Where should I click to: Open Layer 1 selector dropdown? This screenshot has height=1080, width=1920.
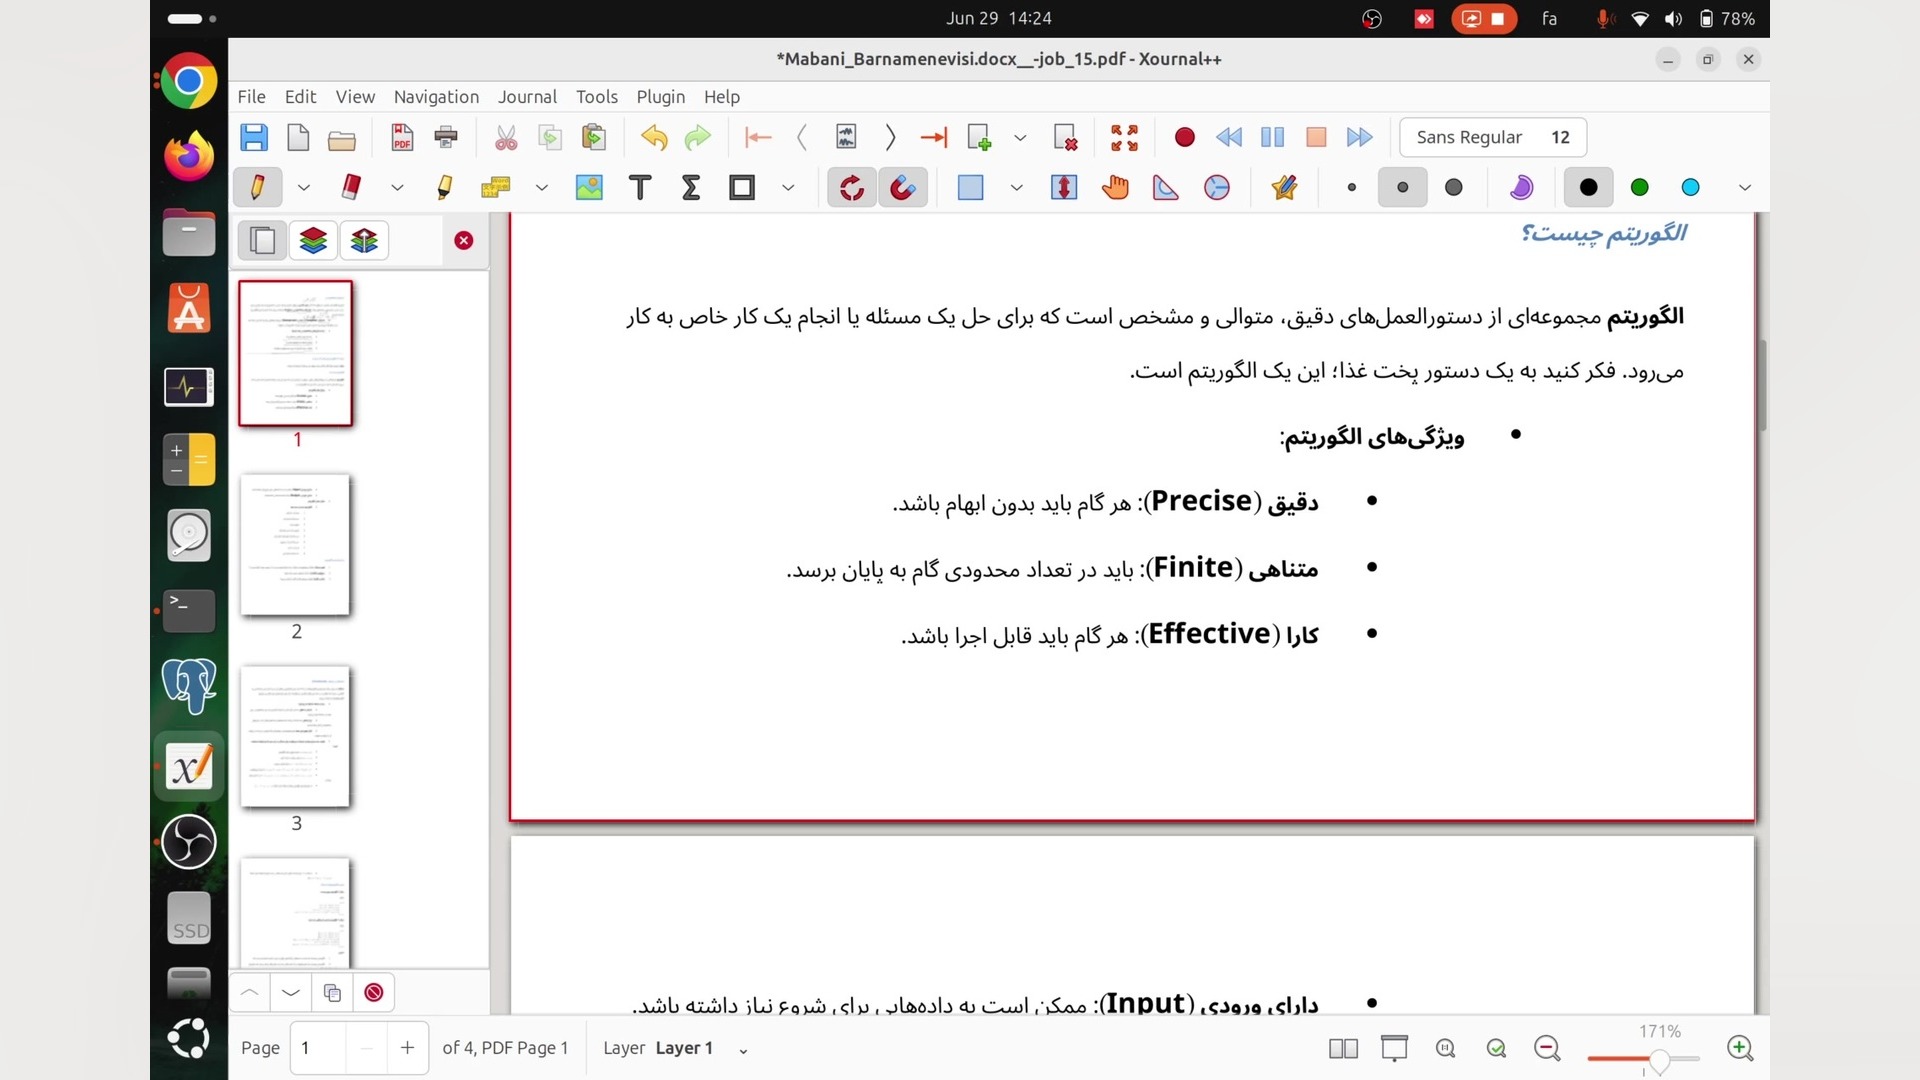[743, 1050]
